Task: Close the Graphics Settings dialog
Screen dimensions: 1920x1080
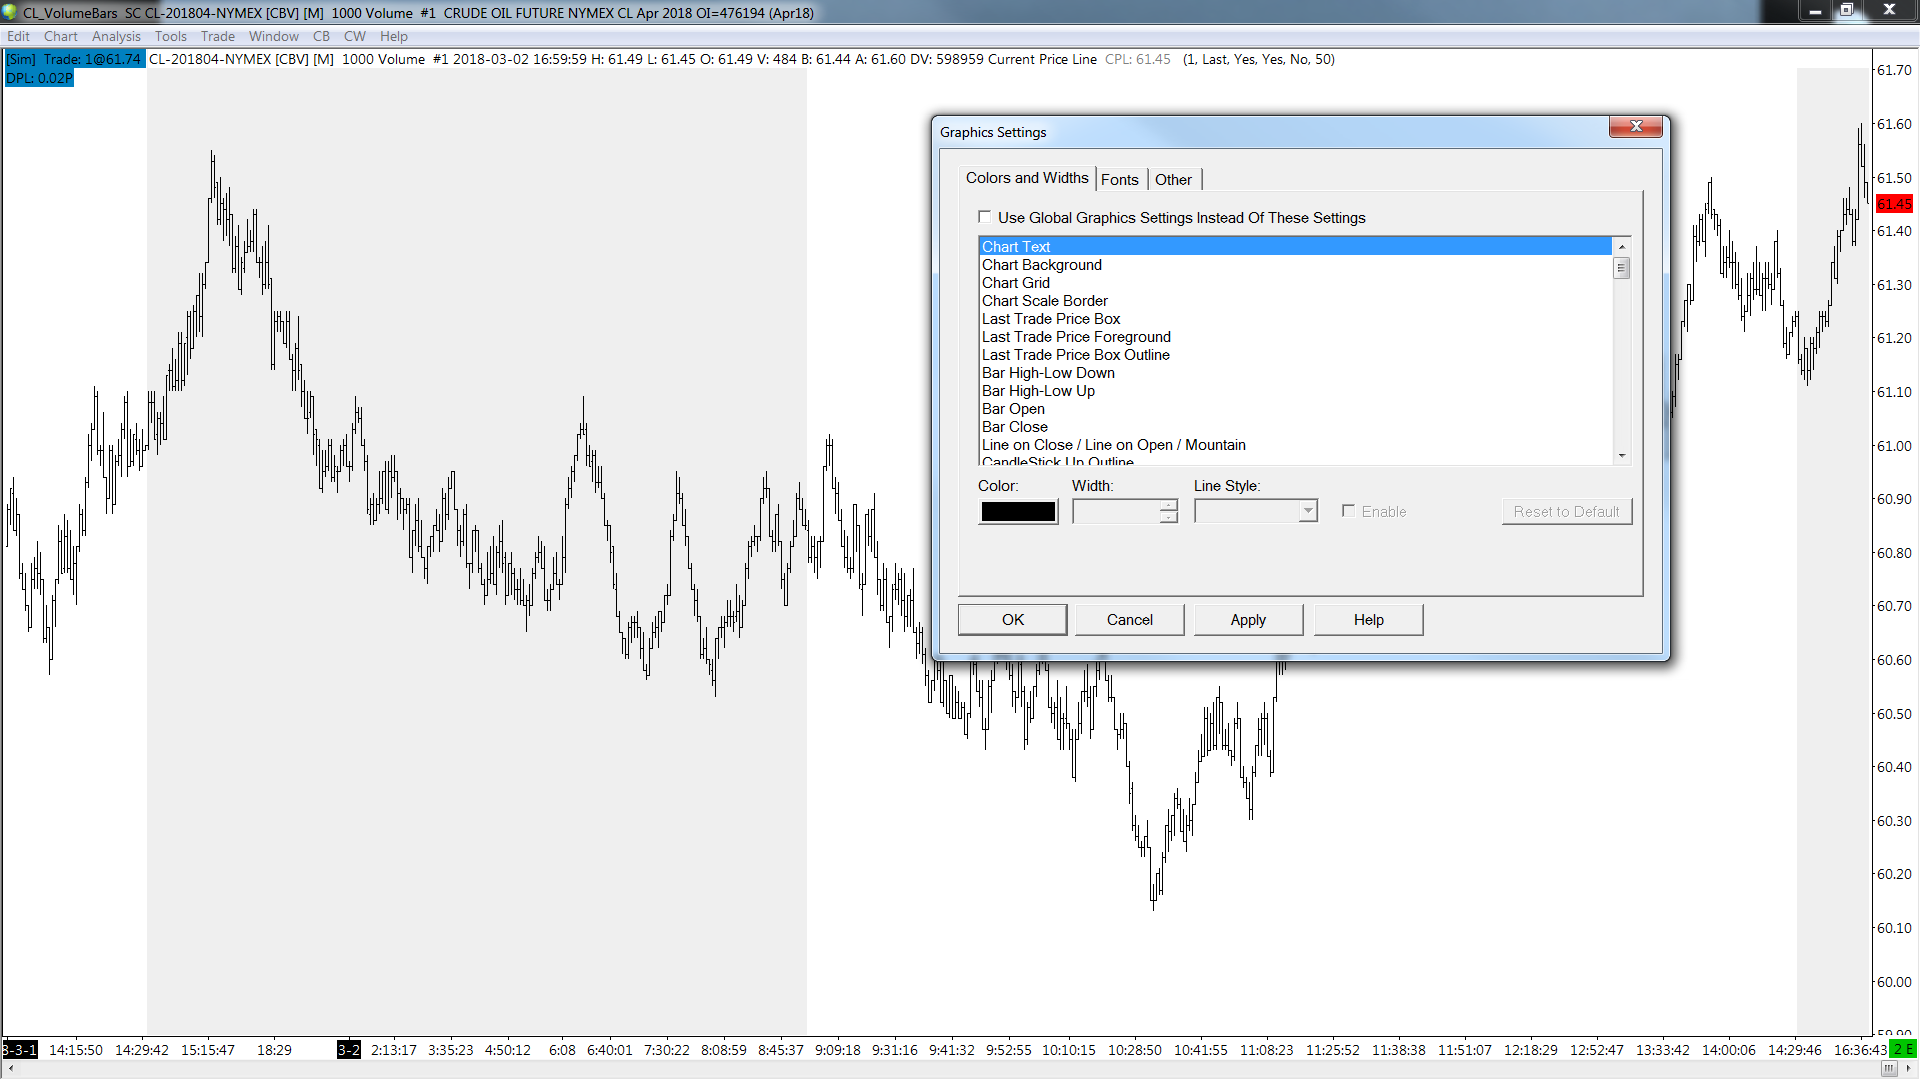Action: point(1635,126)
